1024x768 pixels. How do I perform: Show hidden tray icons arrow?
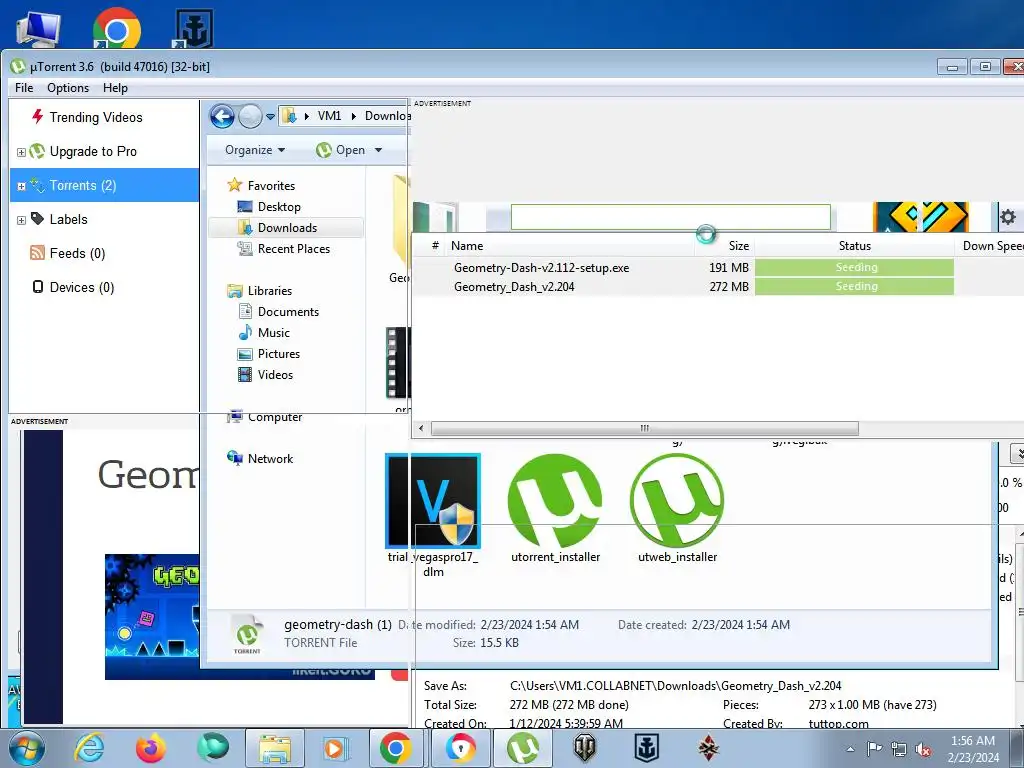[850, 749]
